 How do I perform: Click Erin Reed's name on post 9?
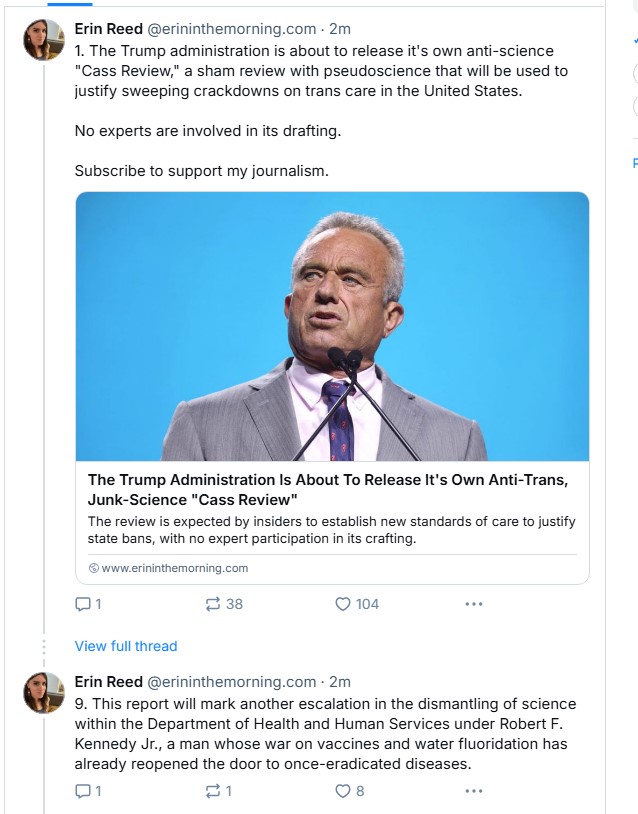109,682
